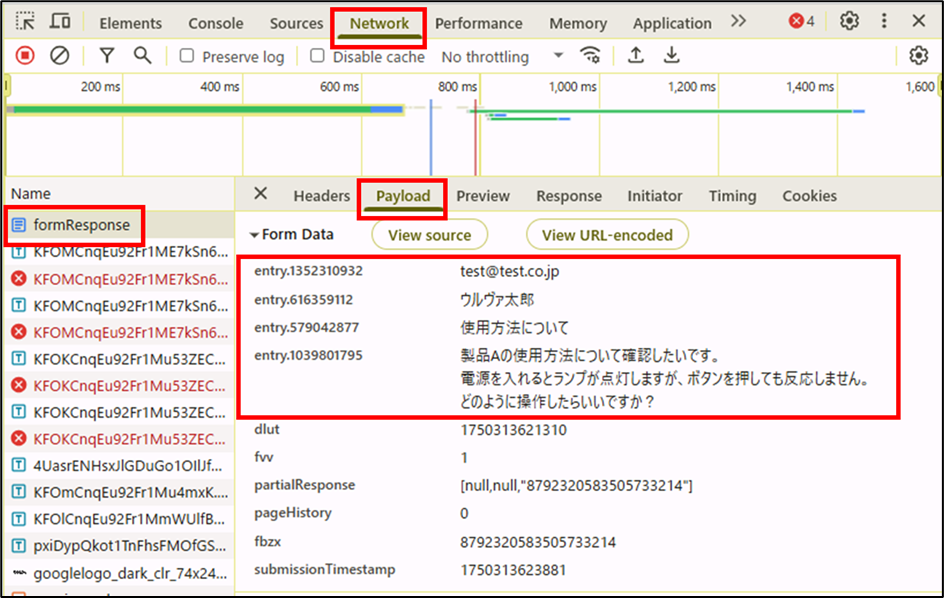944x598 pixels.
Task: Open the network search magnifier
Action: coord(143,56)
